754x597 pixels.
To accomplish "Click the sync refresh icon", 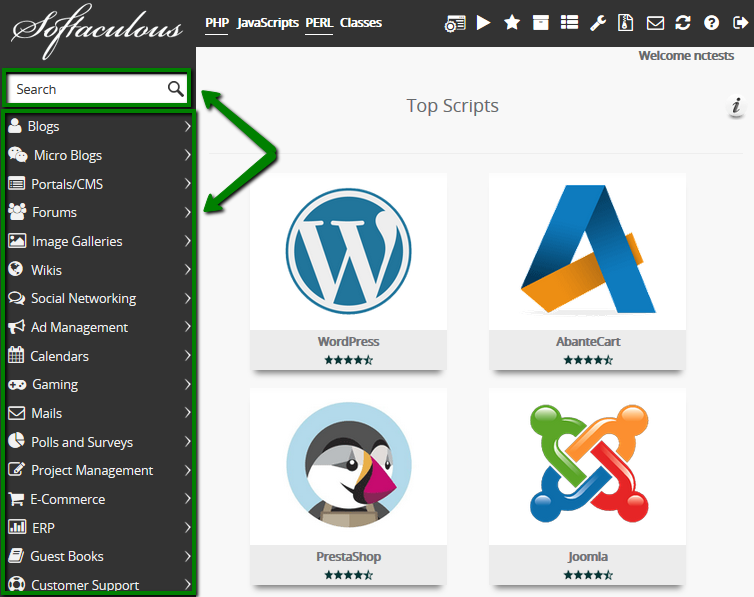I will (683, 23).
